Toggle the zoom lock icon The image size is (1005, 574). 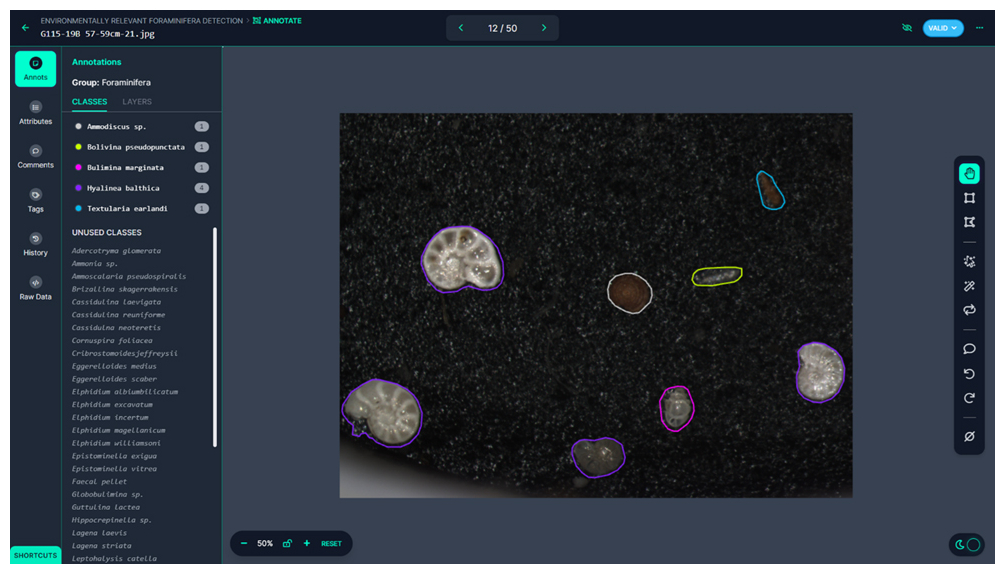pos(287,544)
